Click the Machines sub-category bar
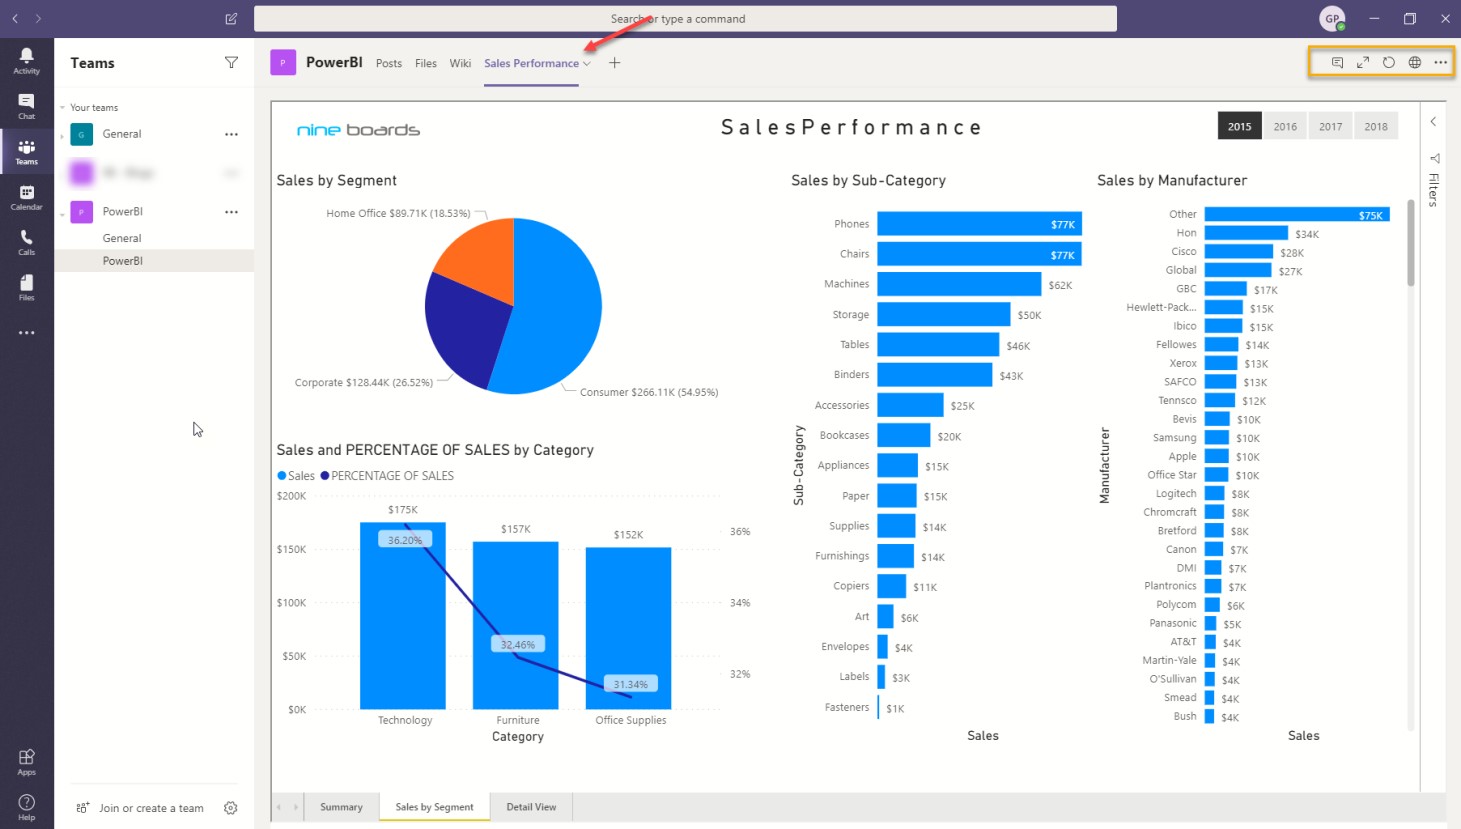This screenshot has width=1461, height=829. pos(959,284)
